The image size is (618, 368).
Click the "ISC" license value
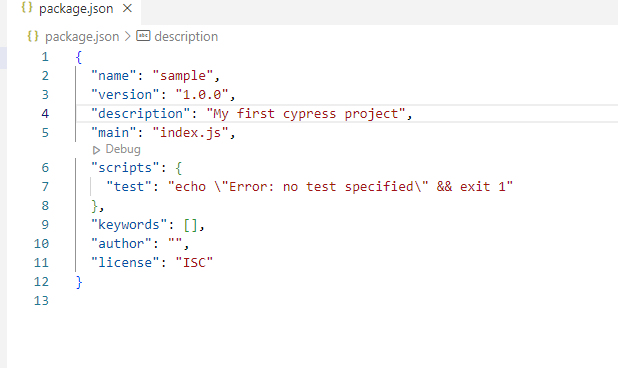pyautogui.click(x=194, y=262)
